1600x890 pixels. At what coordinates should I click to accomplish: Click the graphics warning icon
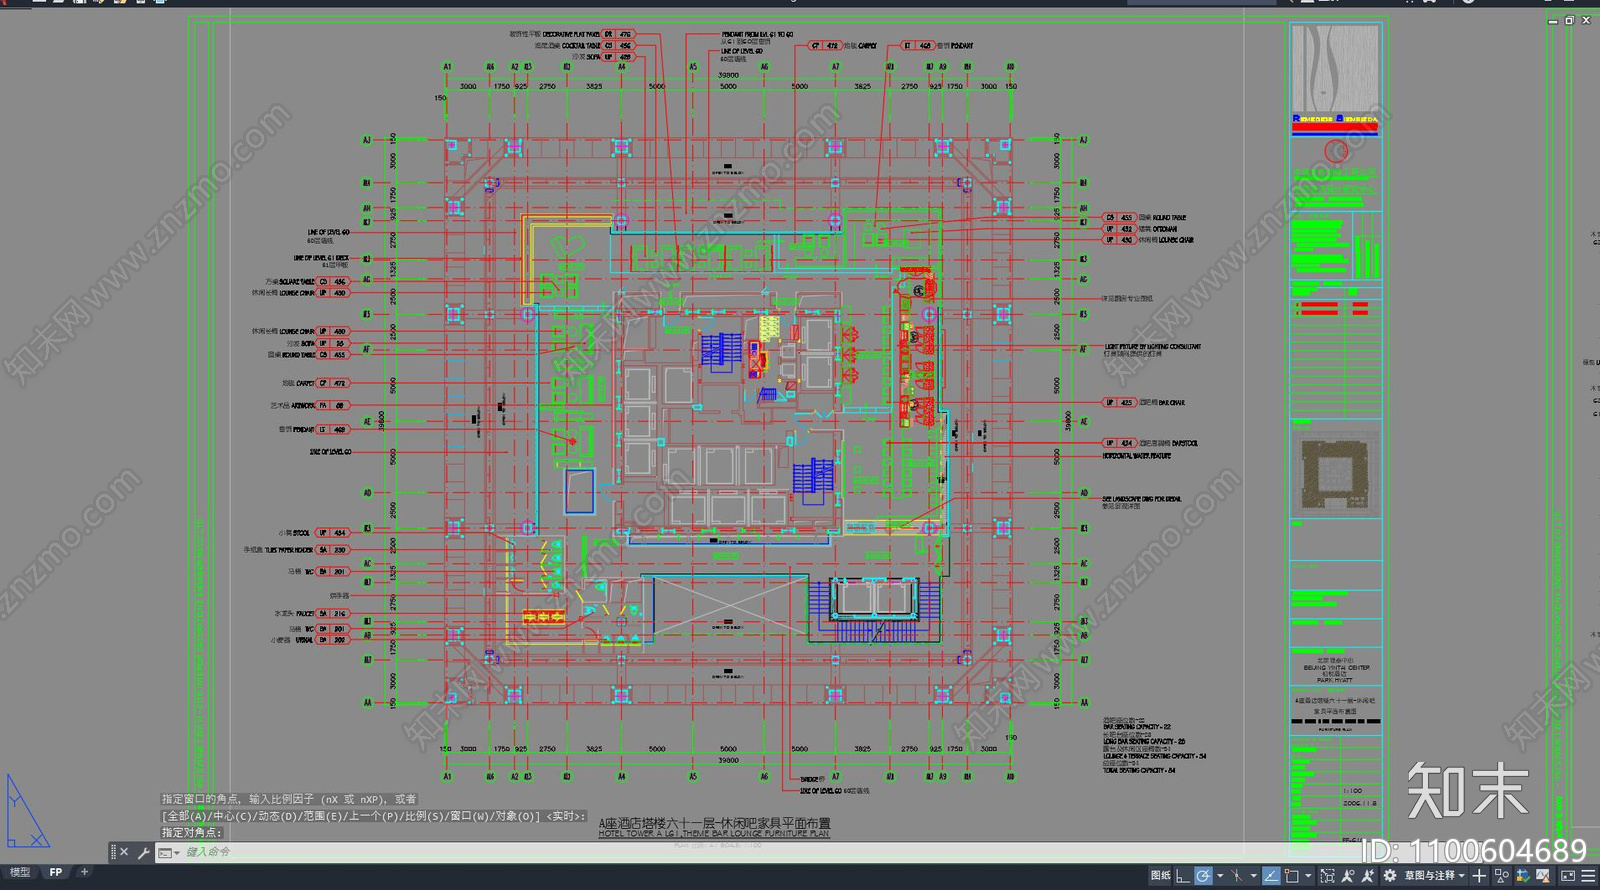tap(1543, 876)
